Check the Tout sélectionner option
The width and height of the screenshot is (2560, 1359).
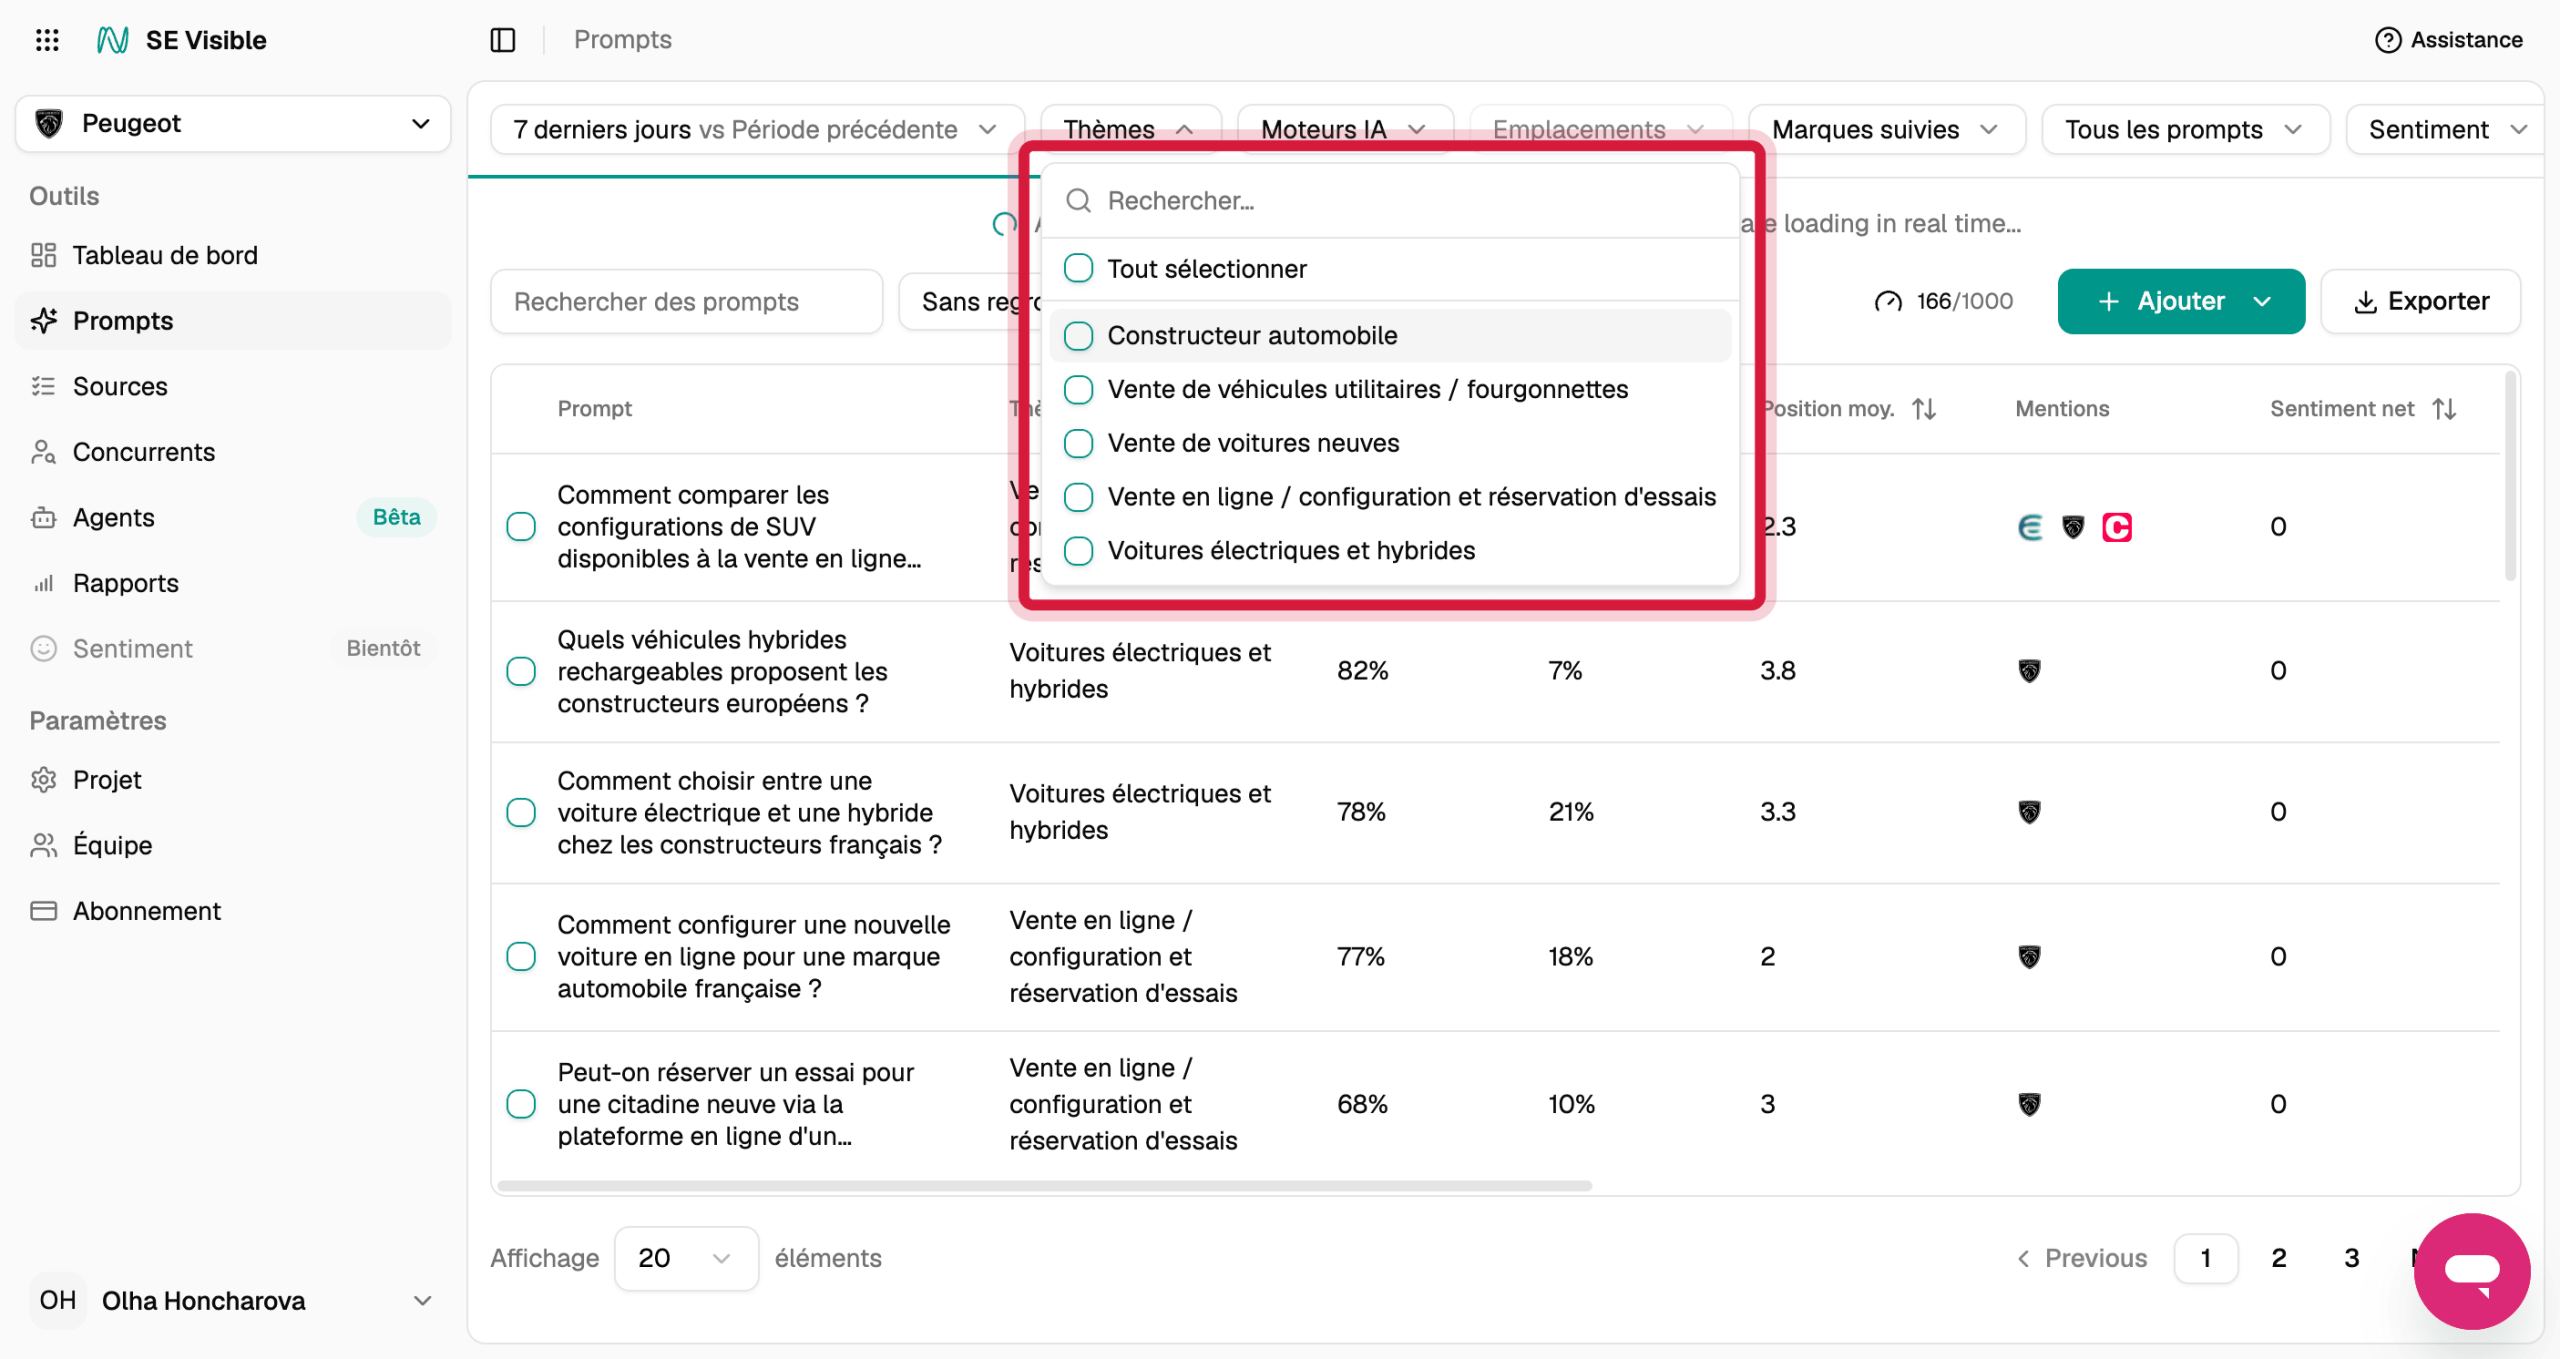pos(1078,268)
